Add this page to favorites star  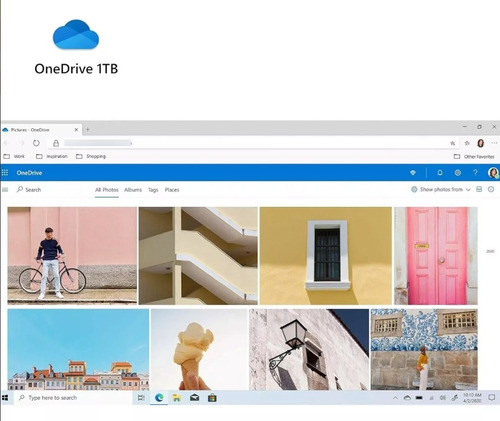pyautogui.click(x=453, y=143)
